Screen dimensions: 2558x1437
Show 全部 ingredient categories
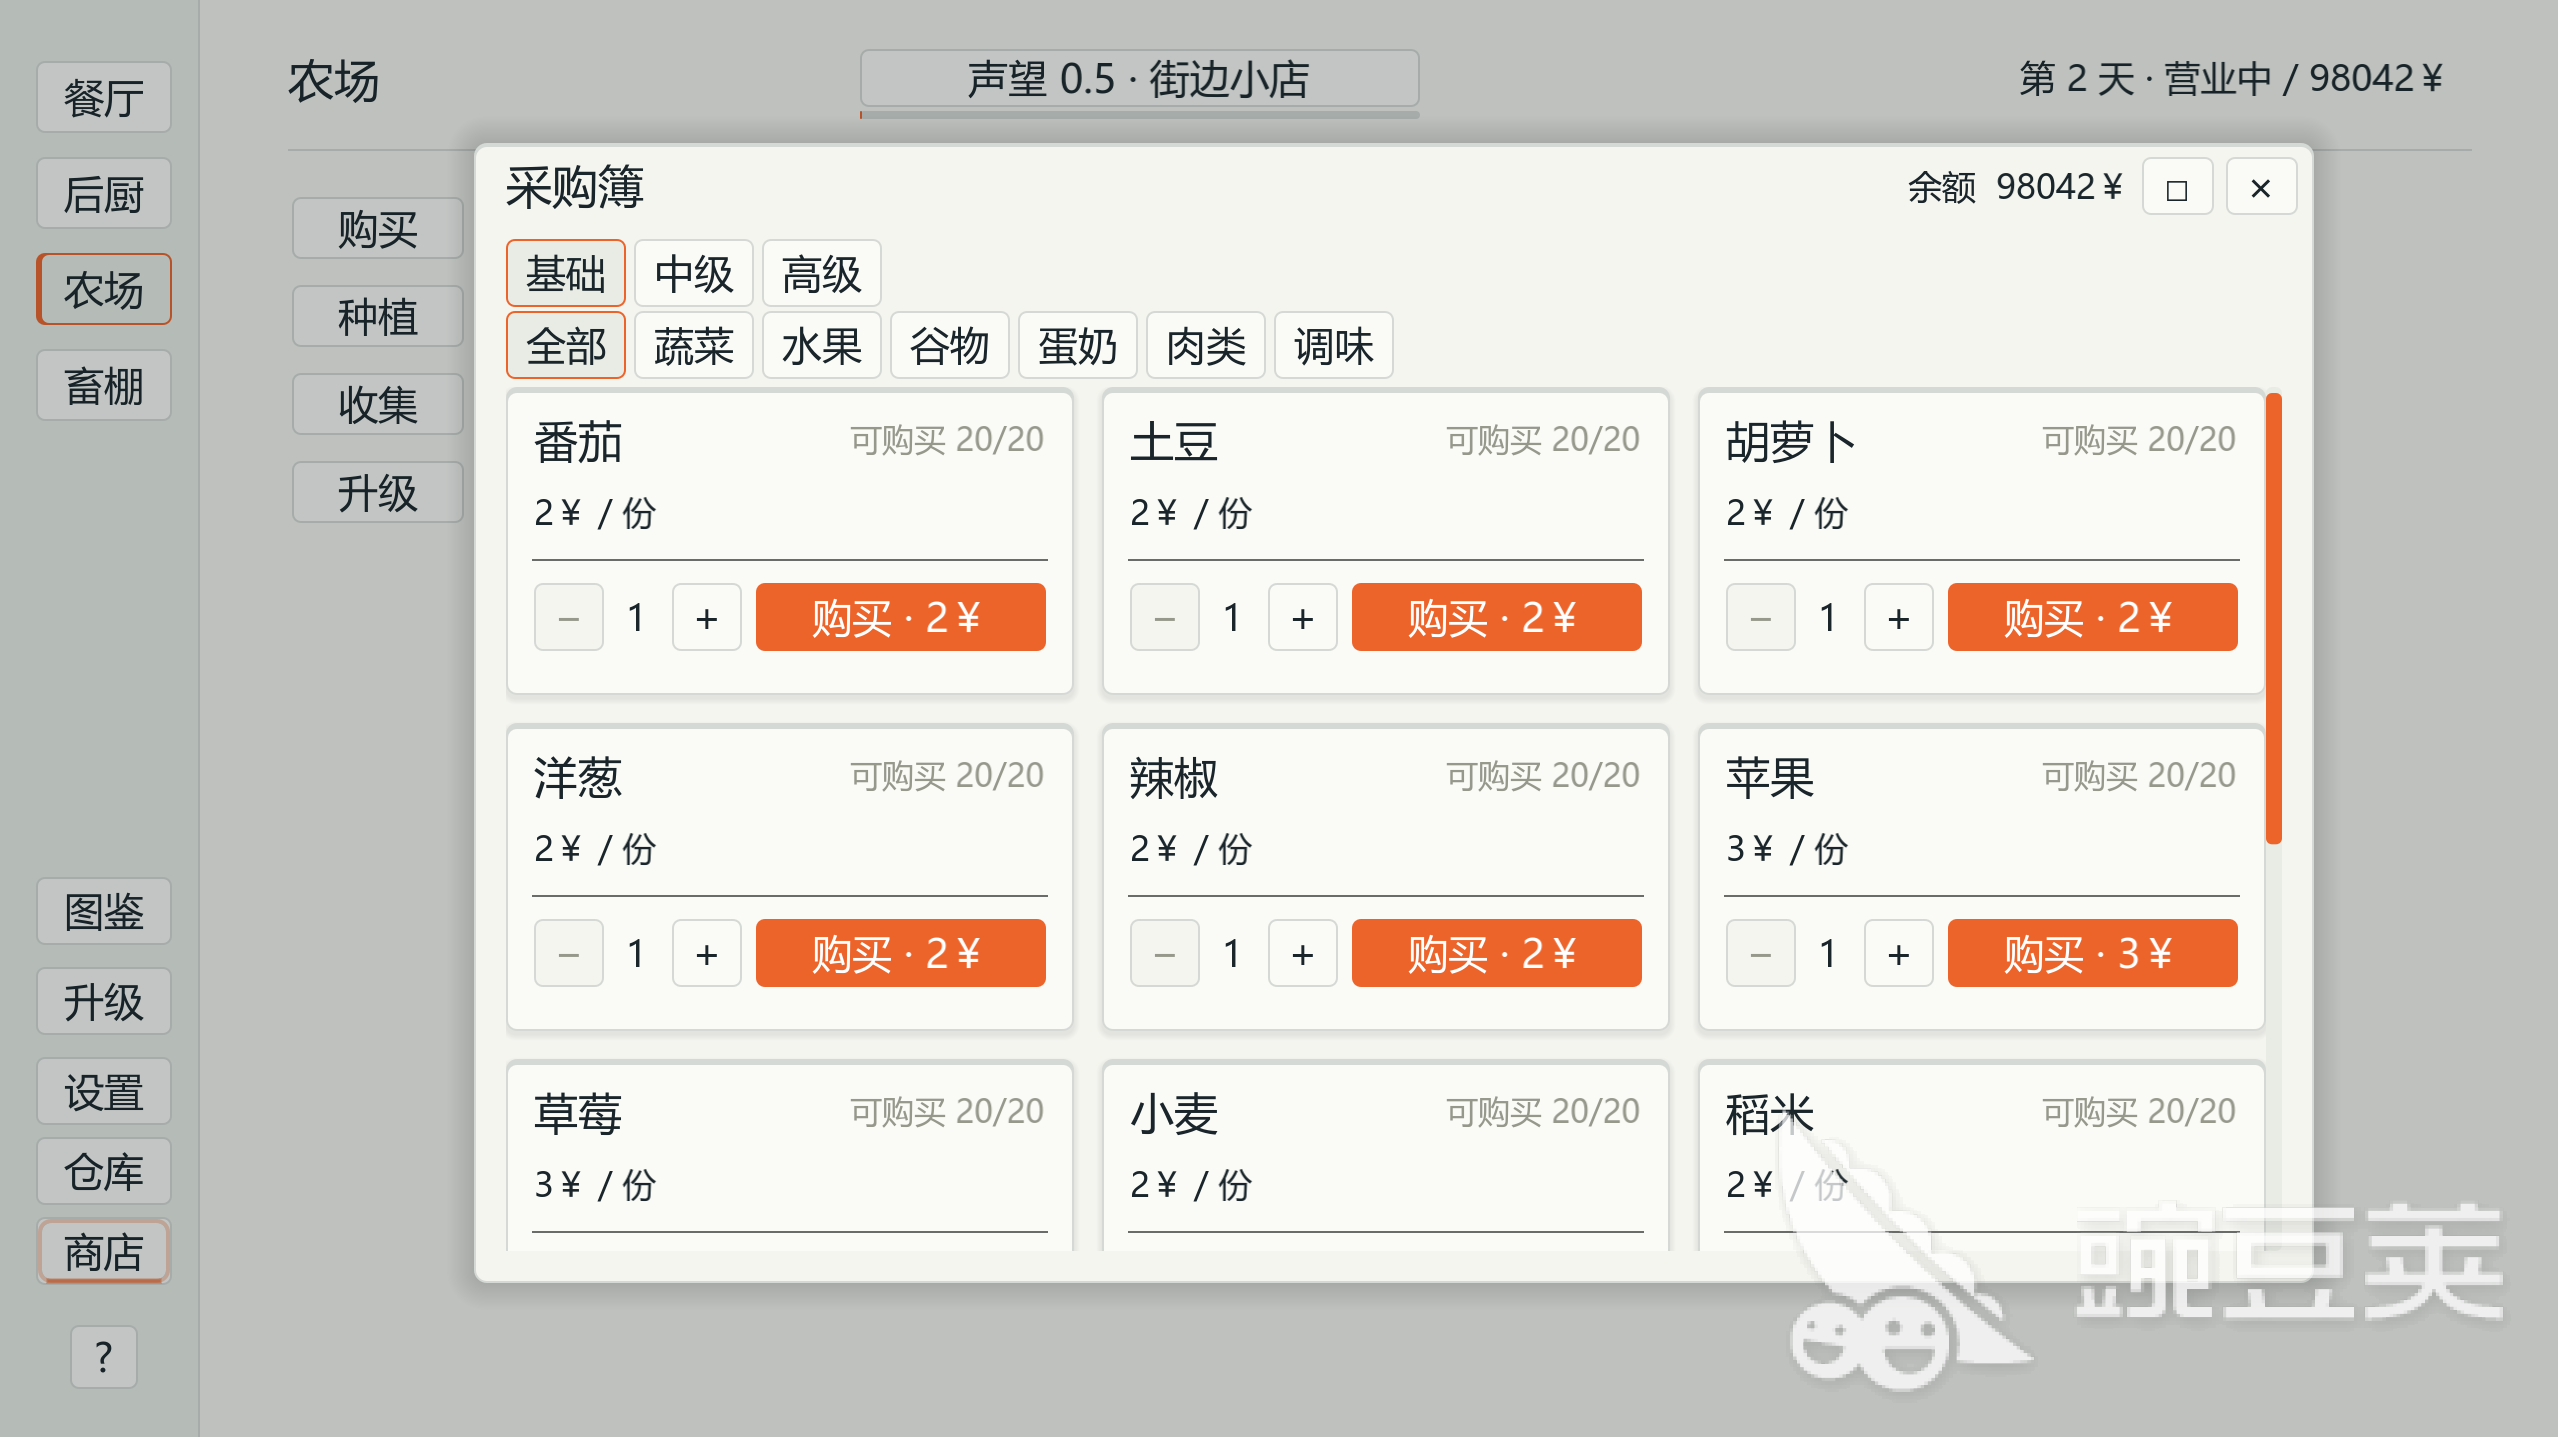(566, 346)
